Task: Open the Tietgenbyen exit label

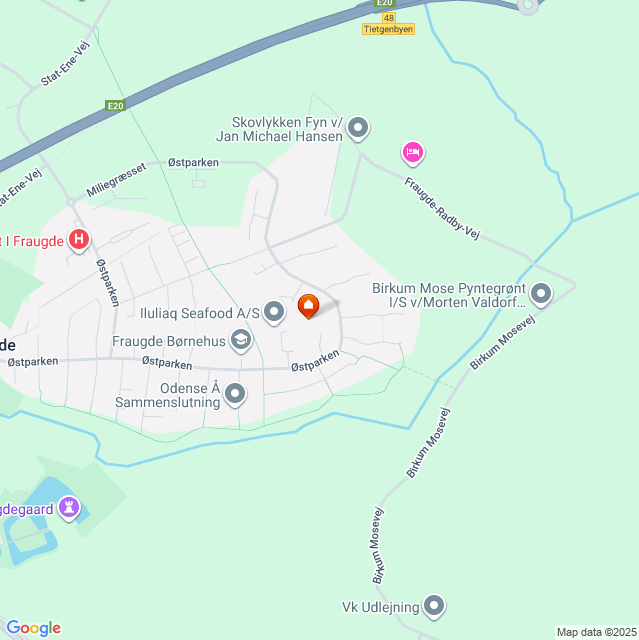Action: pos(388,29)
